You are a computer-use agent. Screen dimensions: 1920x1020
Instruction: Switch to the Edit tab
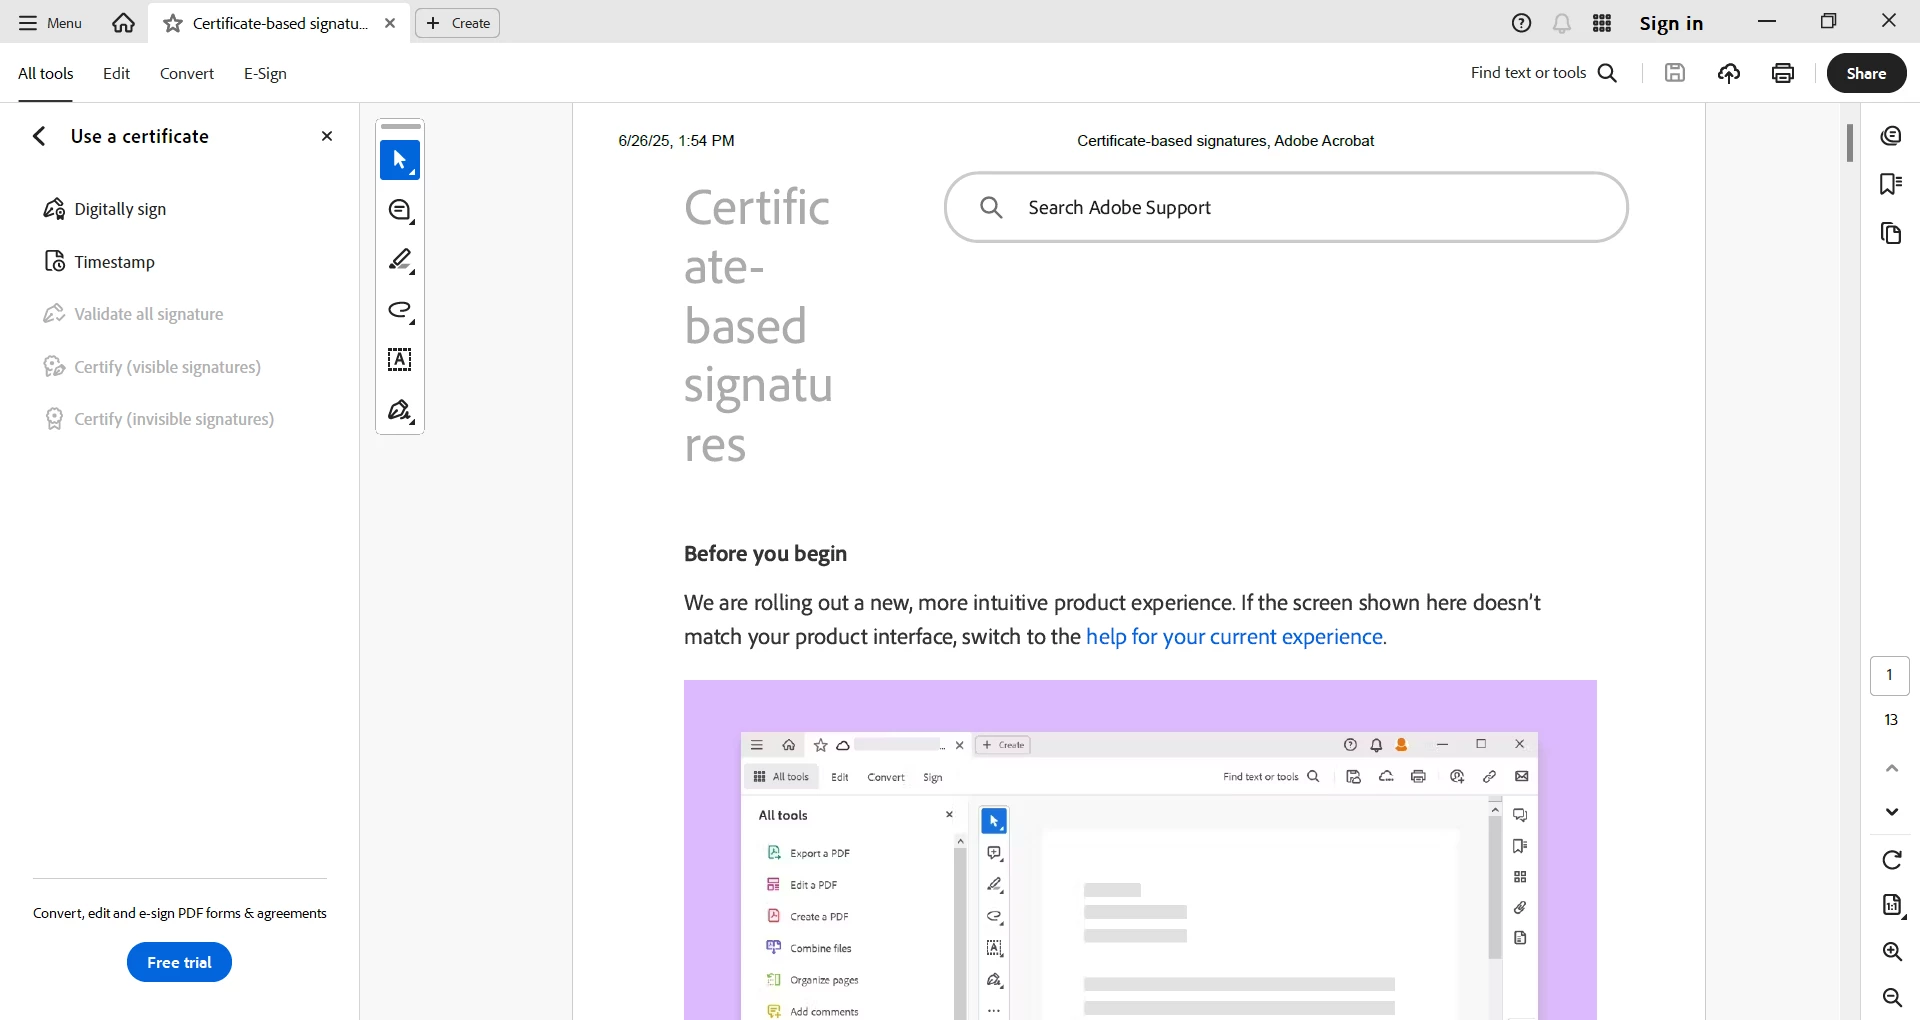pyautogui.click(x=116, y=73)
